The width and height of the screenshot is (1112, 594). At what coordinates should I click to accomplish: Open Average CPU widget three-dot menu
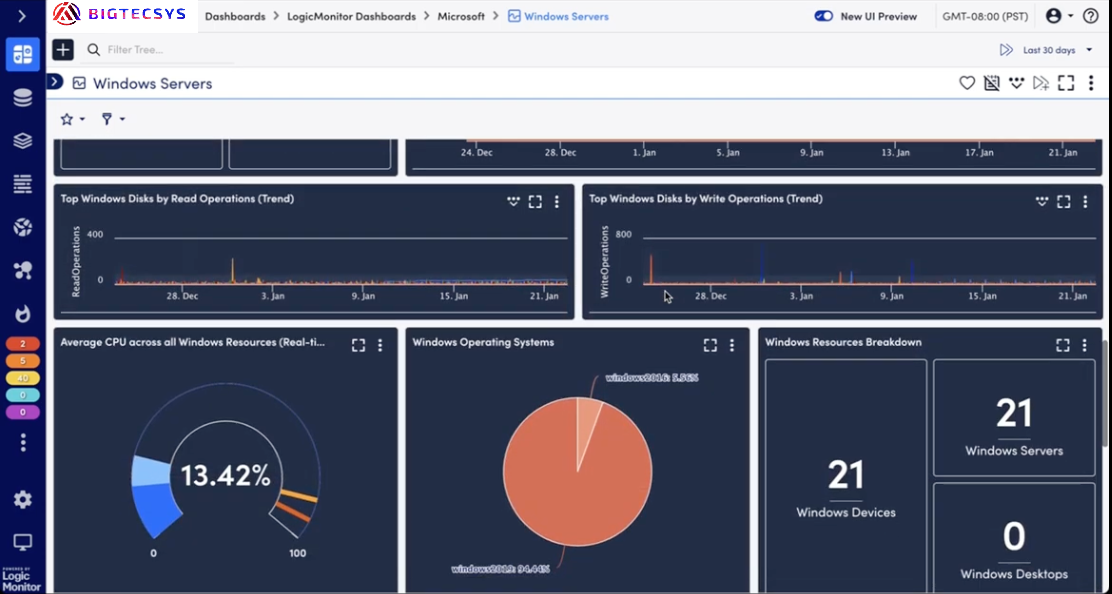pos(380,345)
